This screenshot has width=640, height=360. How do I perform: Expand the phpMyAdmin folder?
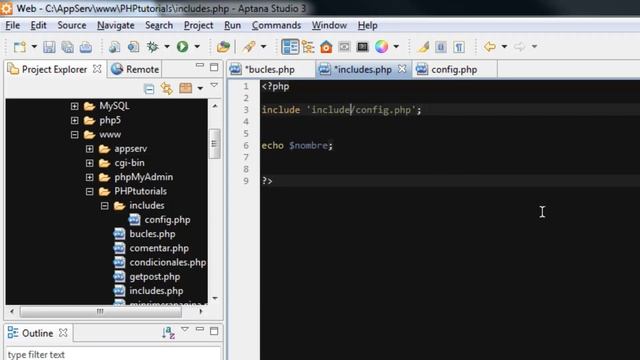coord(89,178)
